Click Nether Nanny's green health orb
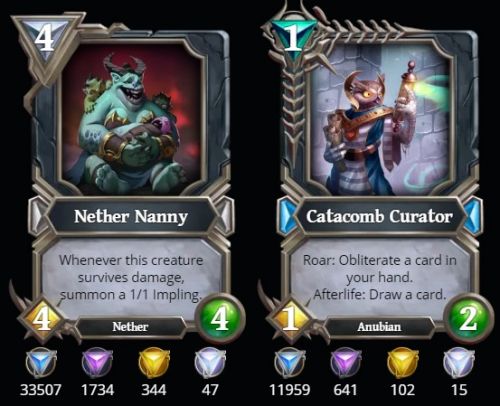 (220, 319)
